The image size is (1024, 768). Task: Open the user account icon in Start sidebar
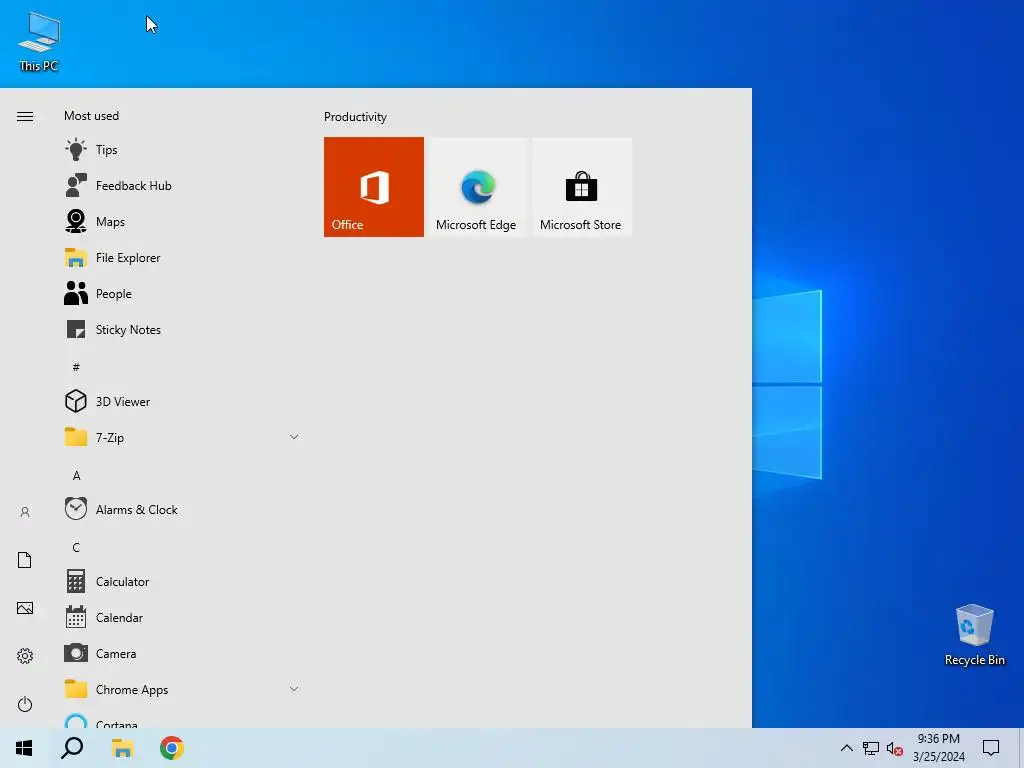[x=25, y=512]
